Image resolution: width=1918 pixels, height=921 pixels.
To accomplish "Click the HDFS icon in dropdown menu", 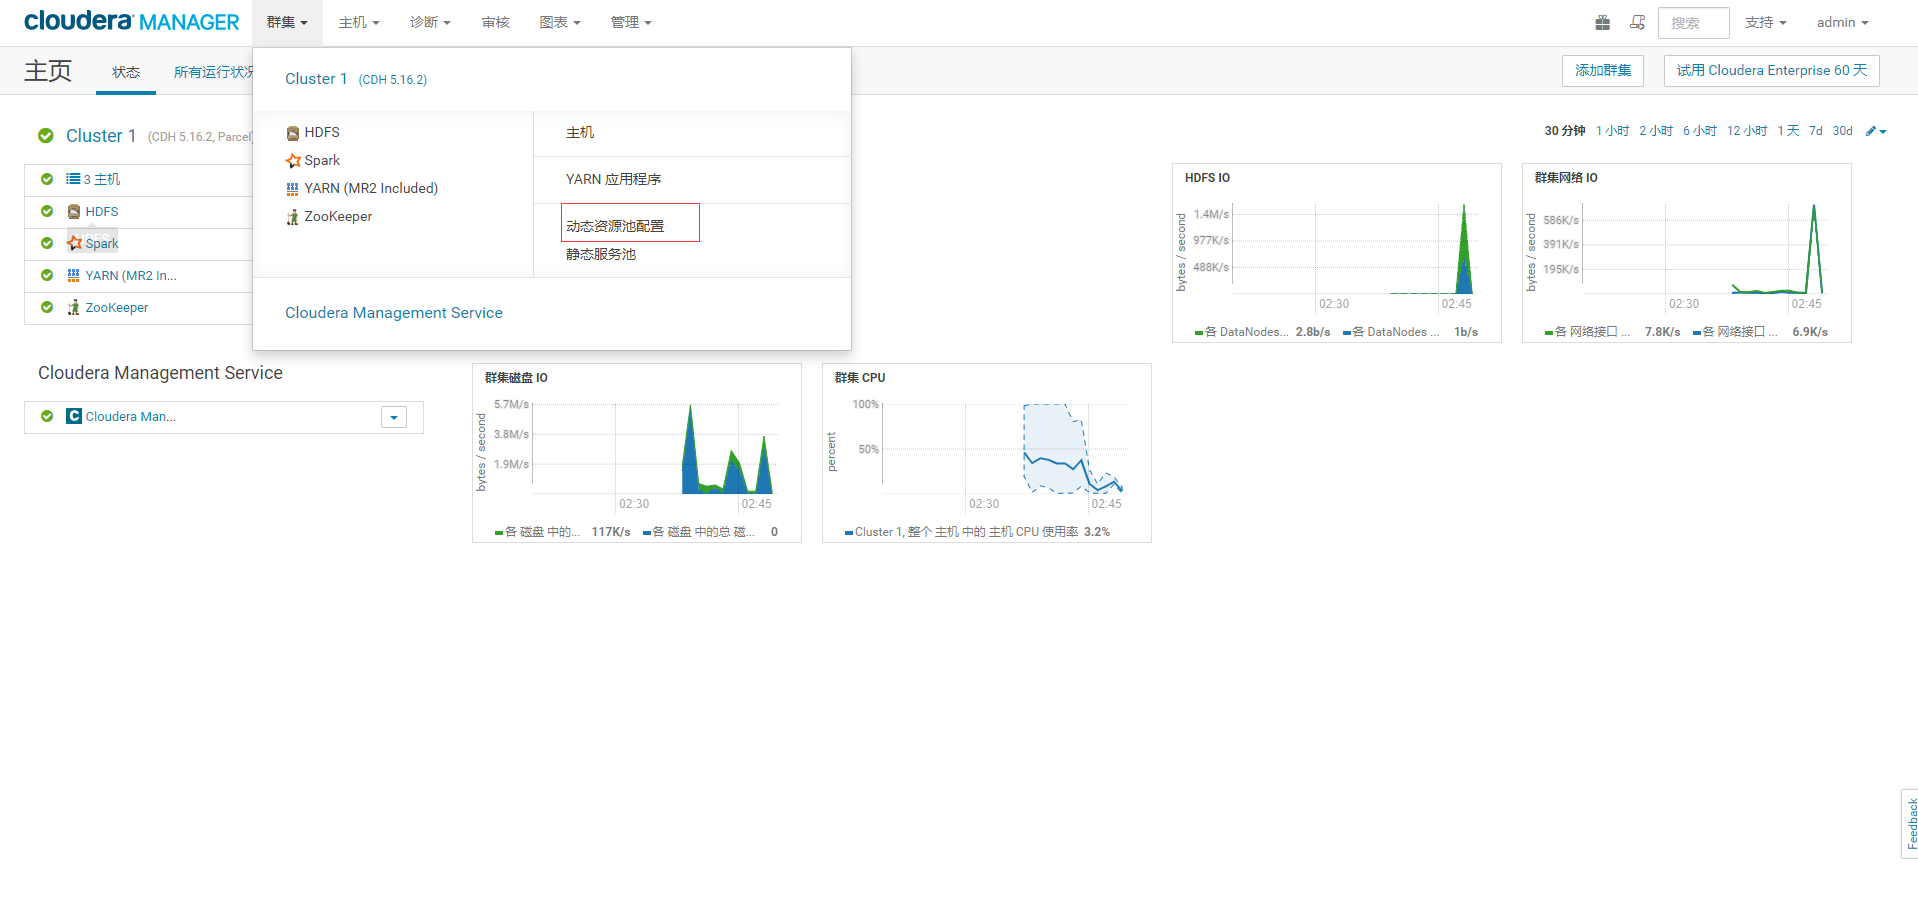I will (293, 133).
